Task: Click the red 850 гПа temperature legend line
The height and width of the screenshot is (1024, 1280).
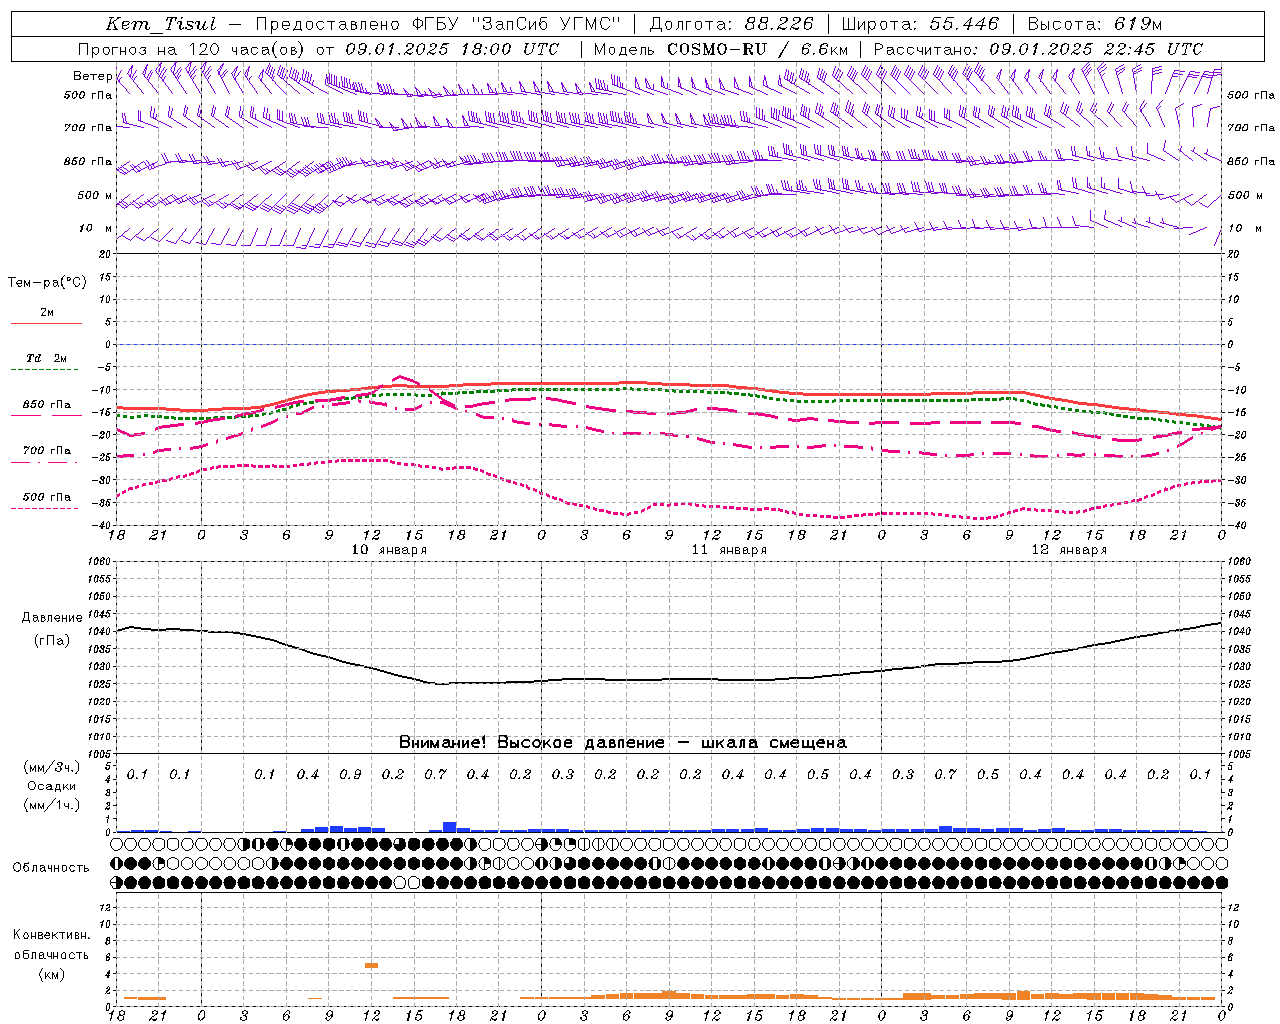Action: pos(46,415)
